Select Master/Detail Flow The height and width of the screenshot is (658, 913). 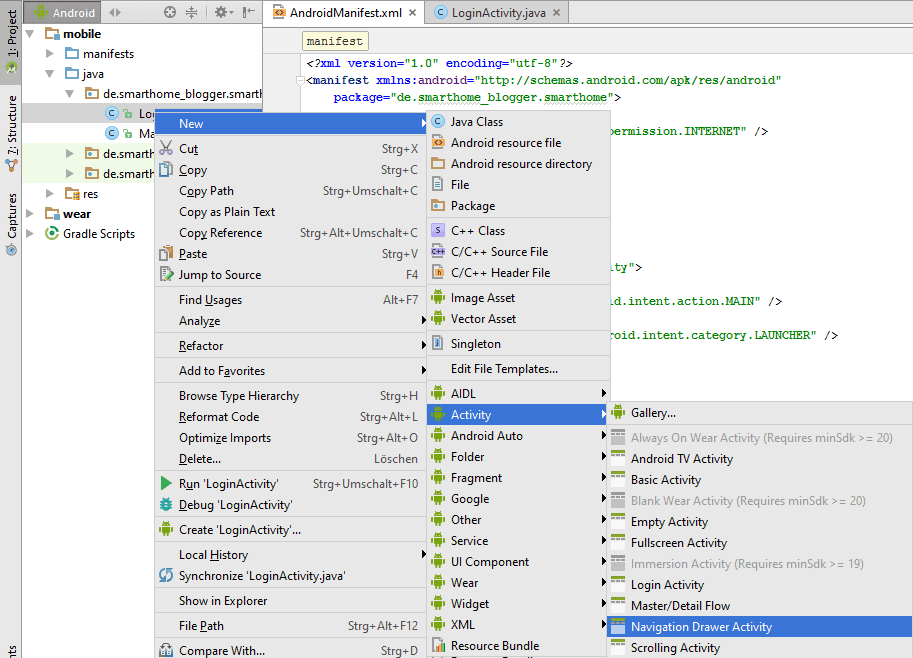pyautogui.click(x=759, y=605)
